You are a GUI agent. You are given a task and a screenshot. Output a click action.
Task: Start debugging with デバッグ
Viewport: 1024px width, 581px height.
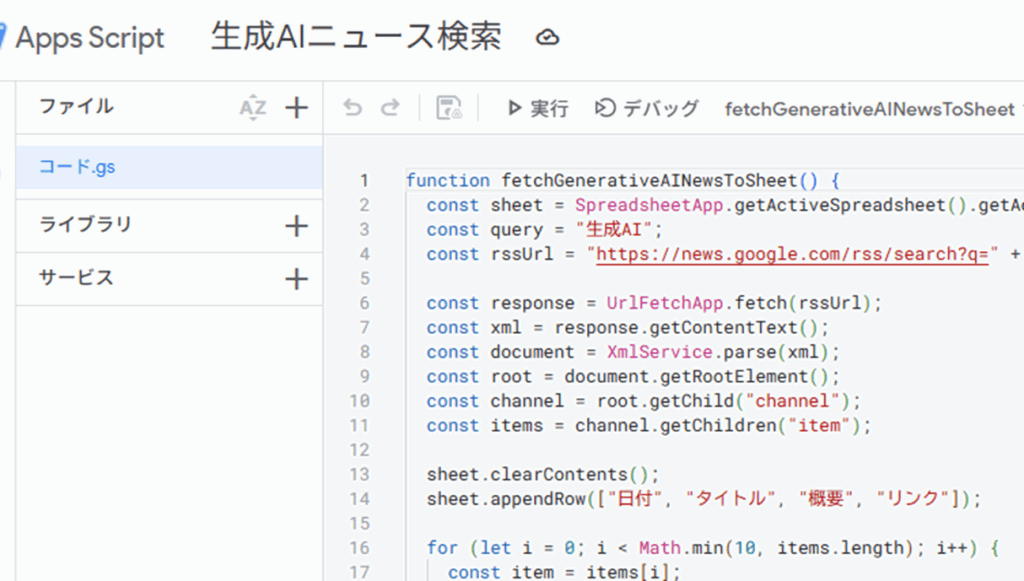coord(647,108)
